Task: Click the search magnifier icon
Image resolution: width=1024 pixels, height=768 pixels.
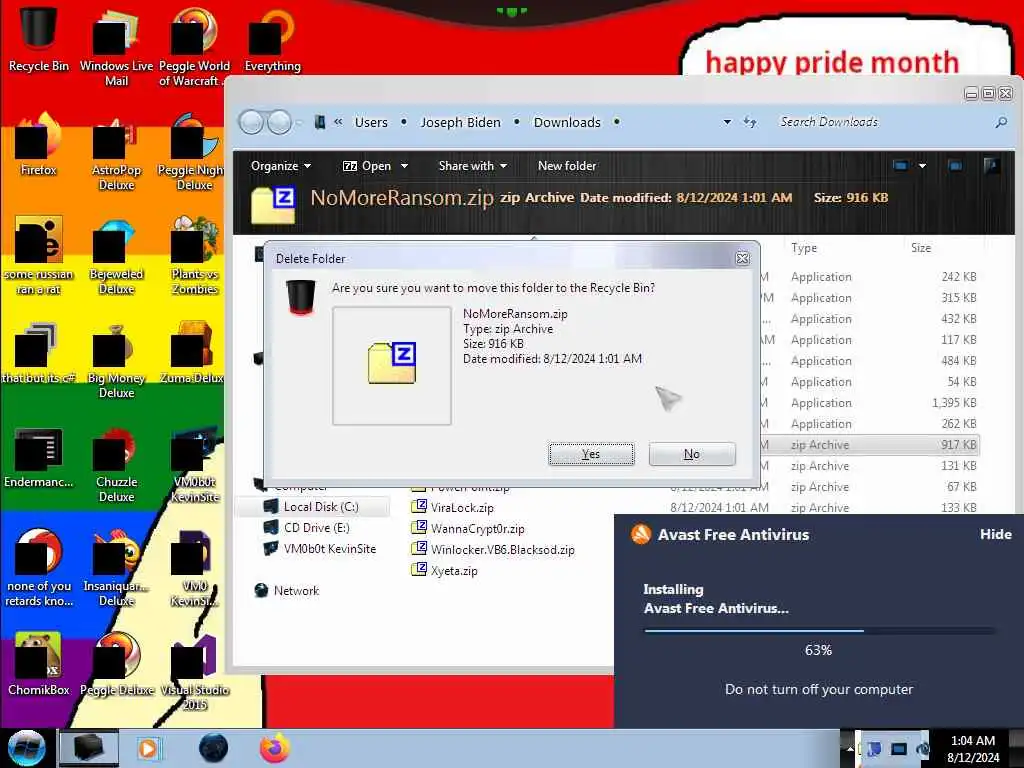Action: tap(1000, 122)
